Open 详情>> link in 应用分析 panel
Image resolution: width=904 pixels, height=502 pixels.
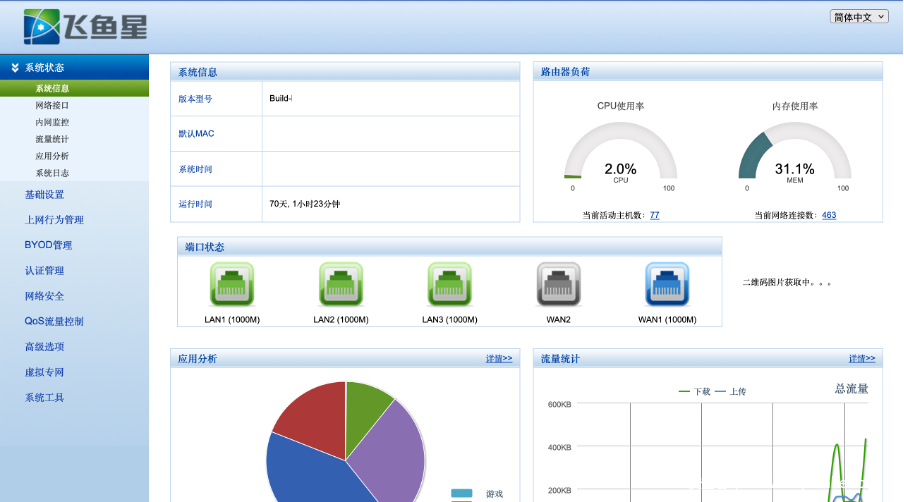pyautogui.click(x=498, y=358)
